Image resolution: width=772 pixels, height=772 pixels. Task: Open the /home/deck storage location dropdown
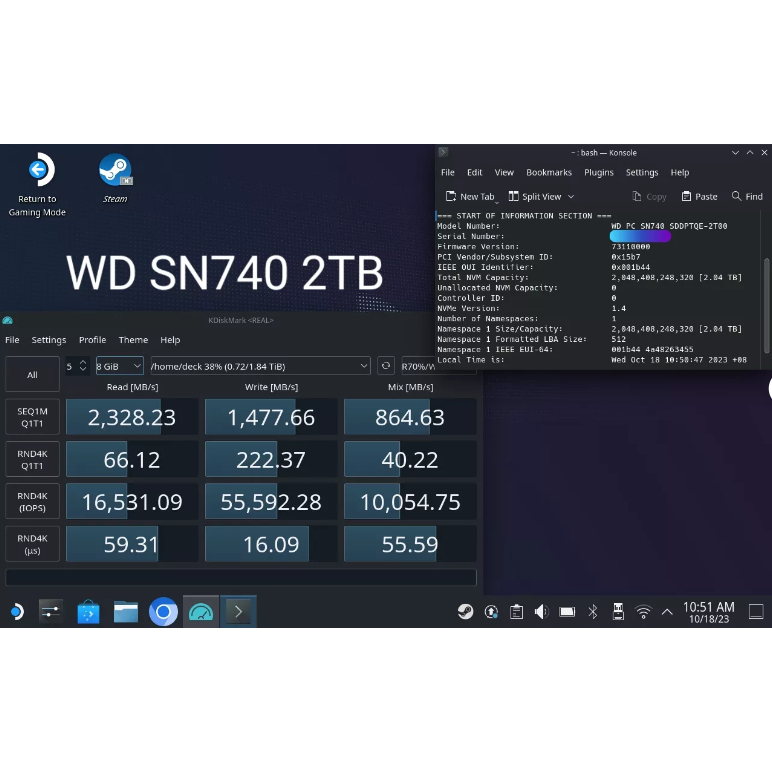click(x=260, y=366)
